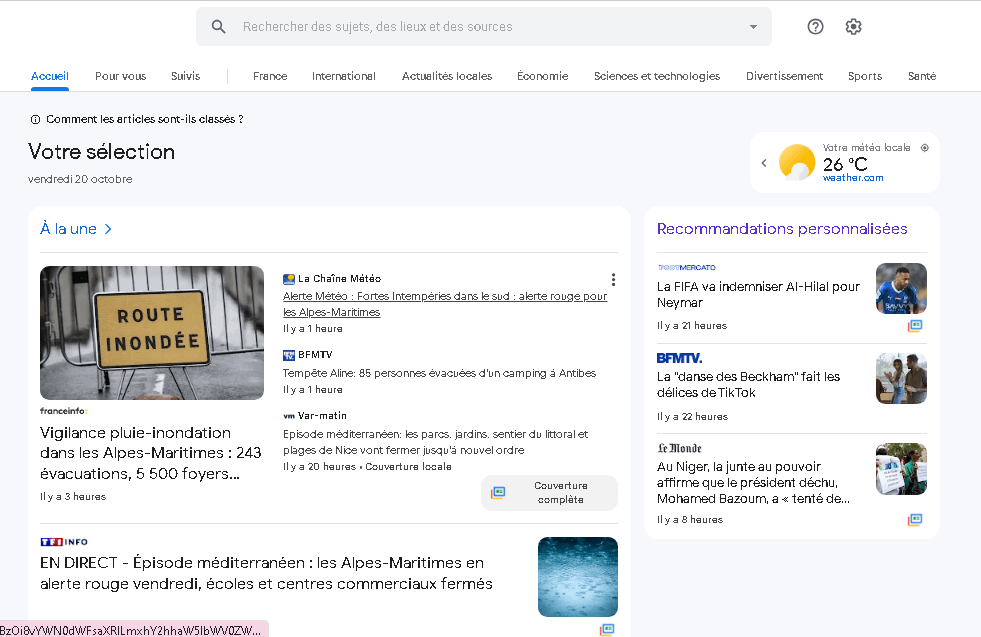Open the help question-mark icon
Screen dimensions: 981x637
point(815,26)
